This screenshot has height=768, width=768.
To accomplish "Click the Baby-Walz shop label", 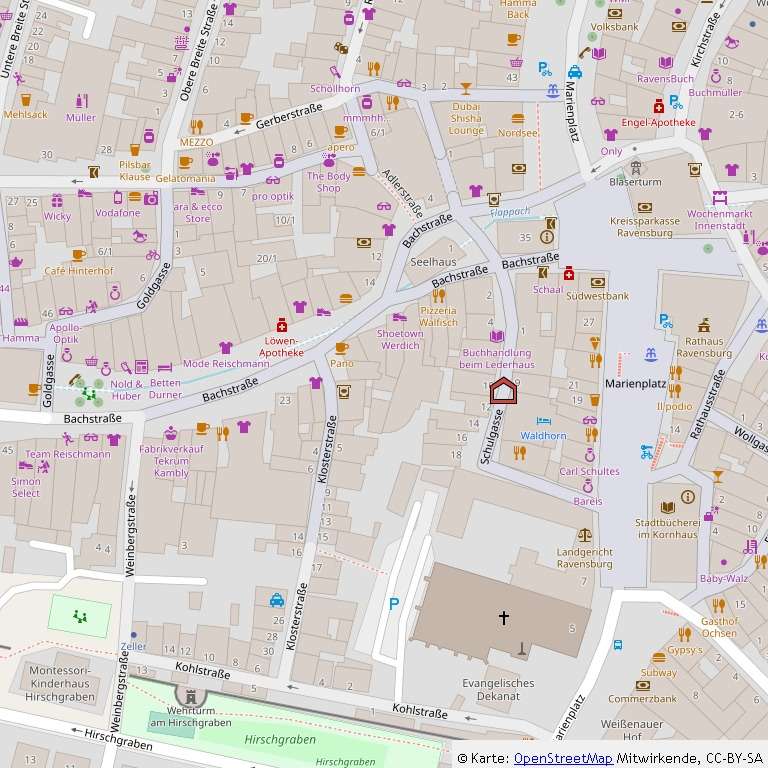I will pos(724,578).
